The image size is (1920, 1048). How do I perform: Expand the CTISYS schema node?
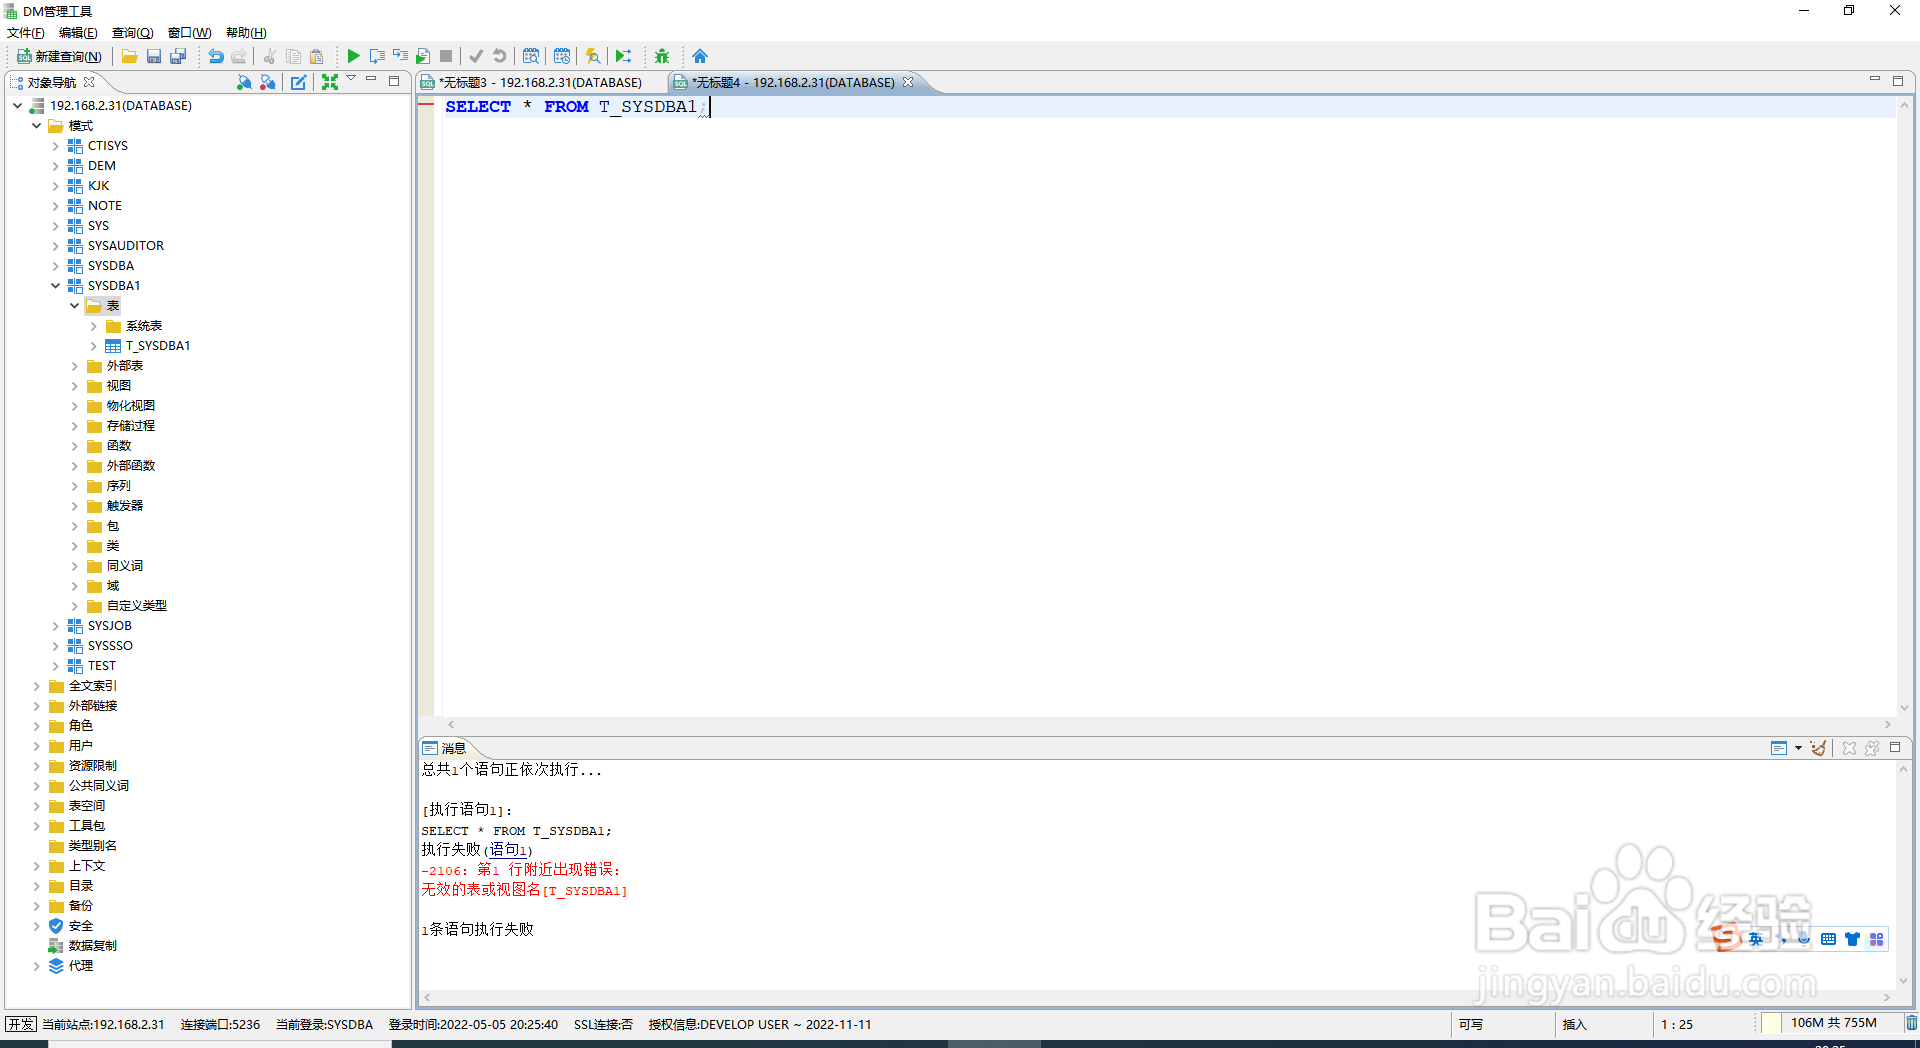(x=56, y=146)
